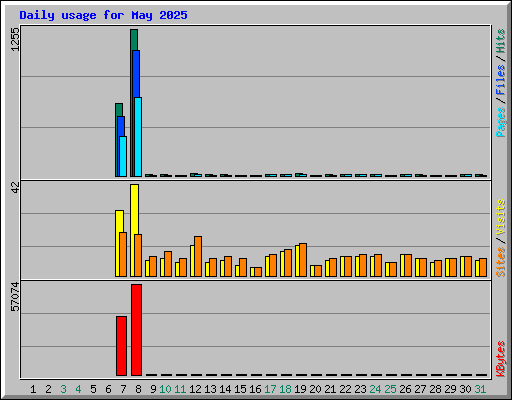
Task: Select the red KBytes legend label
Action: (x=501, y=359)
